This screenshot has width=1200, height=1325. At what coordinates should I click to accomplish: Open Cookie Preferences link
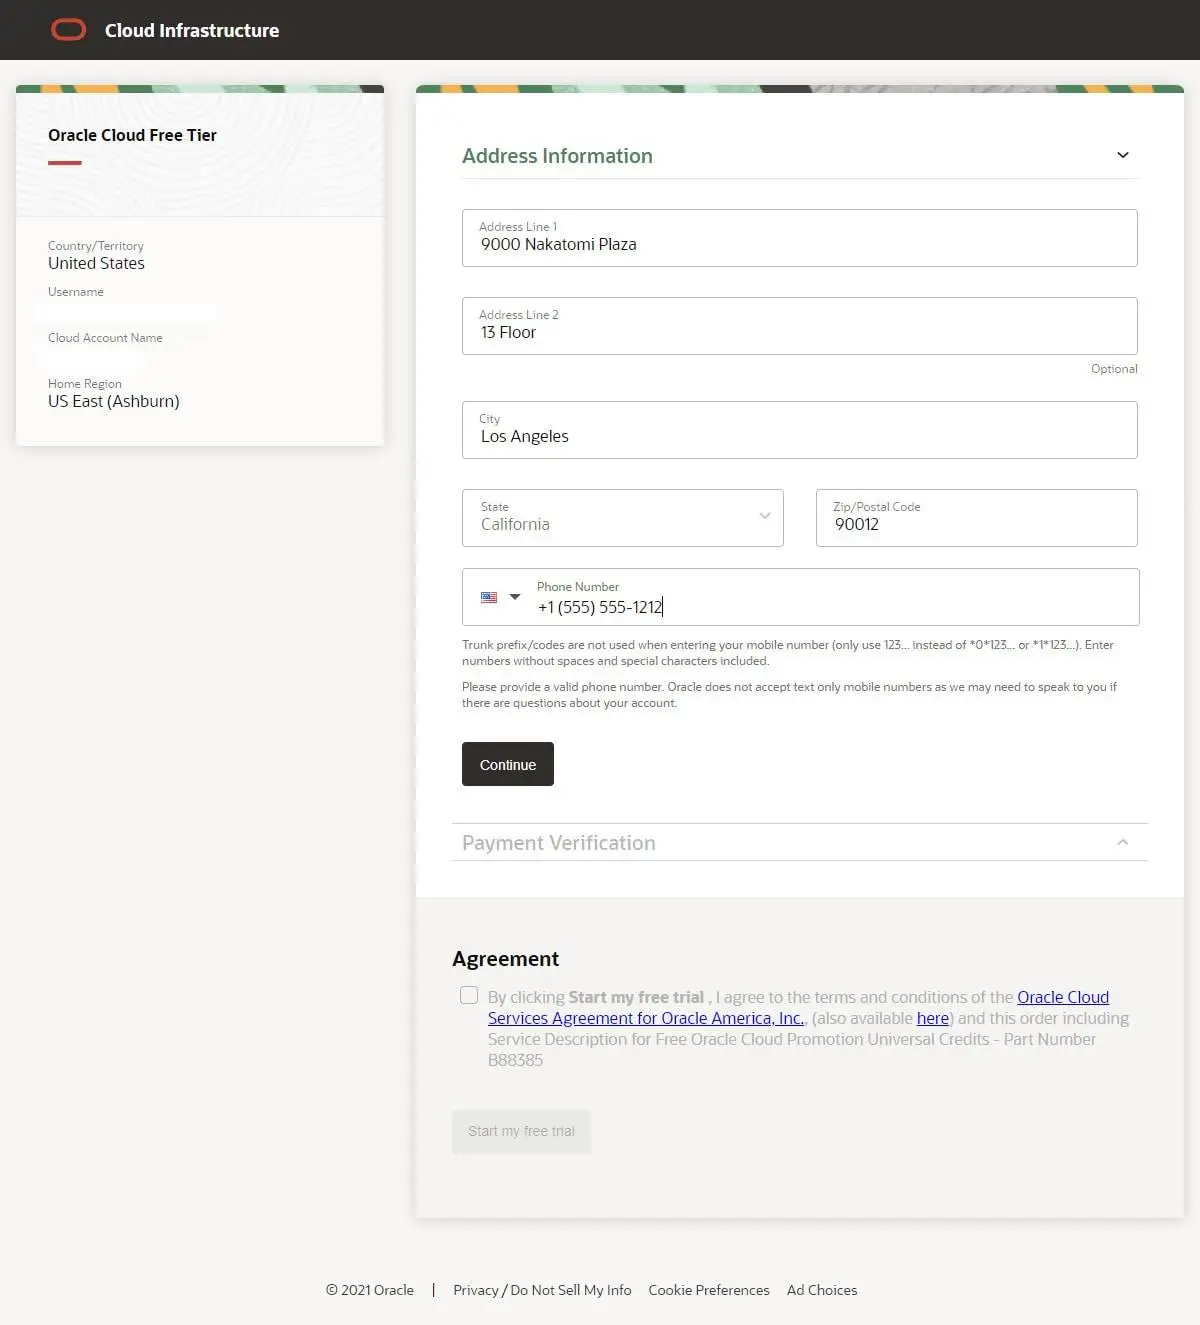pos(709,1290)
